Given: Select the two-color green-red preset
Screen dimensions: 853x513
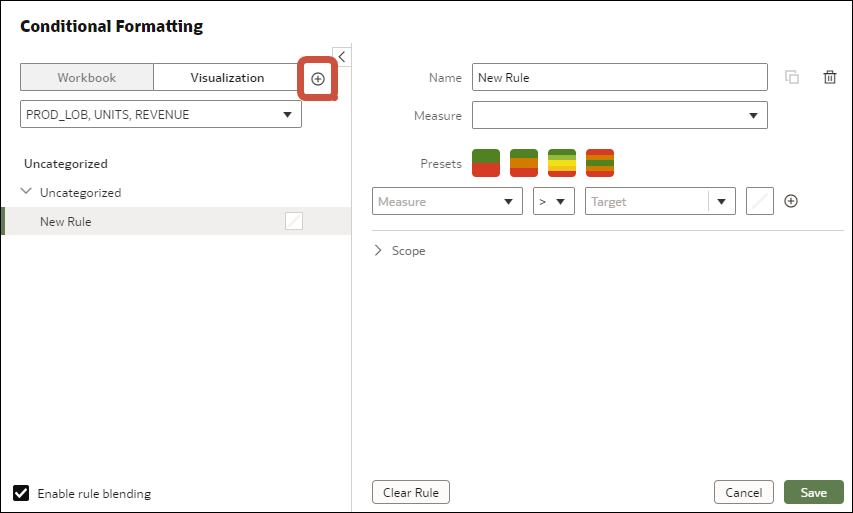Looking at the screenshot, I should coord(486,163).
